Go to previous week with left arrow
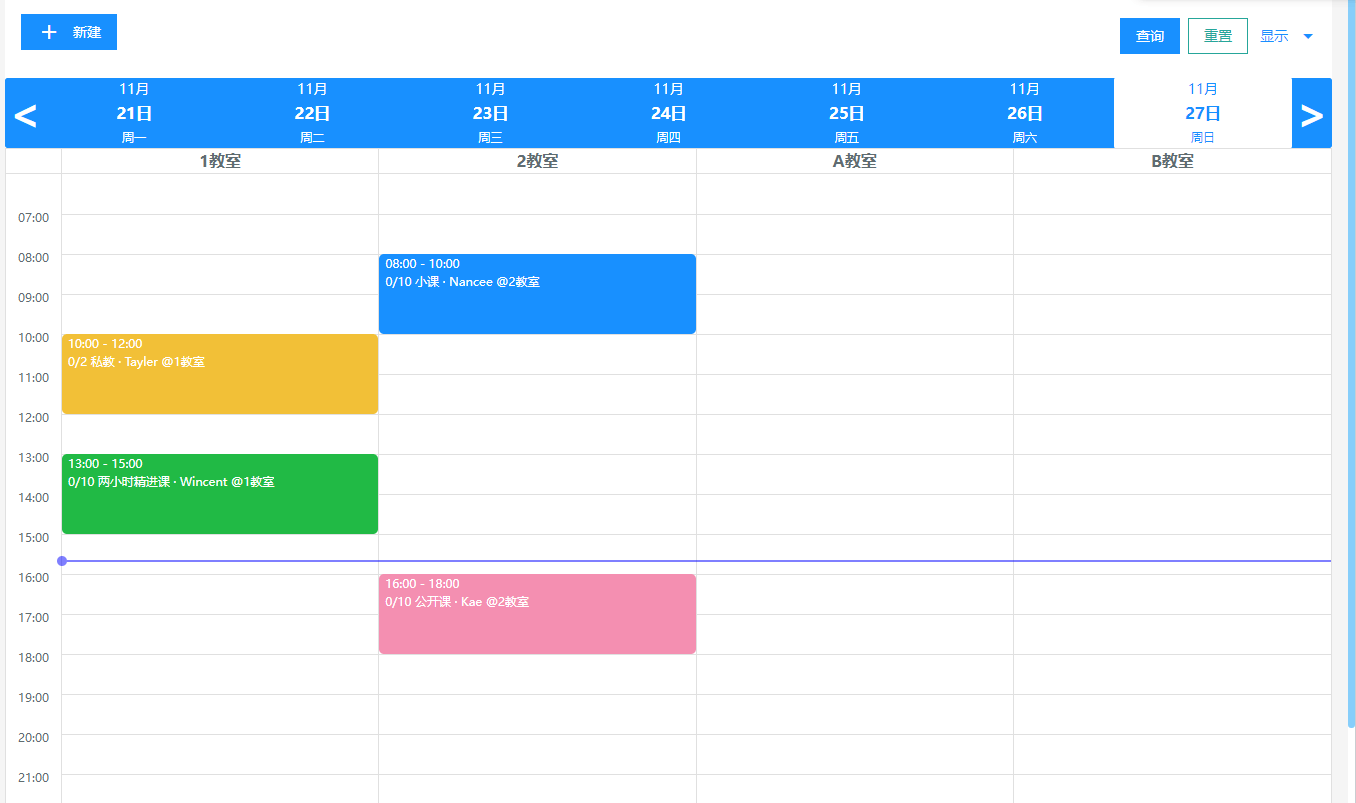The width and height of the screenshot is (1356, 803). [x=25, y=115]
